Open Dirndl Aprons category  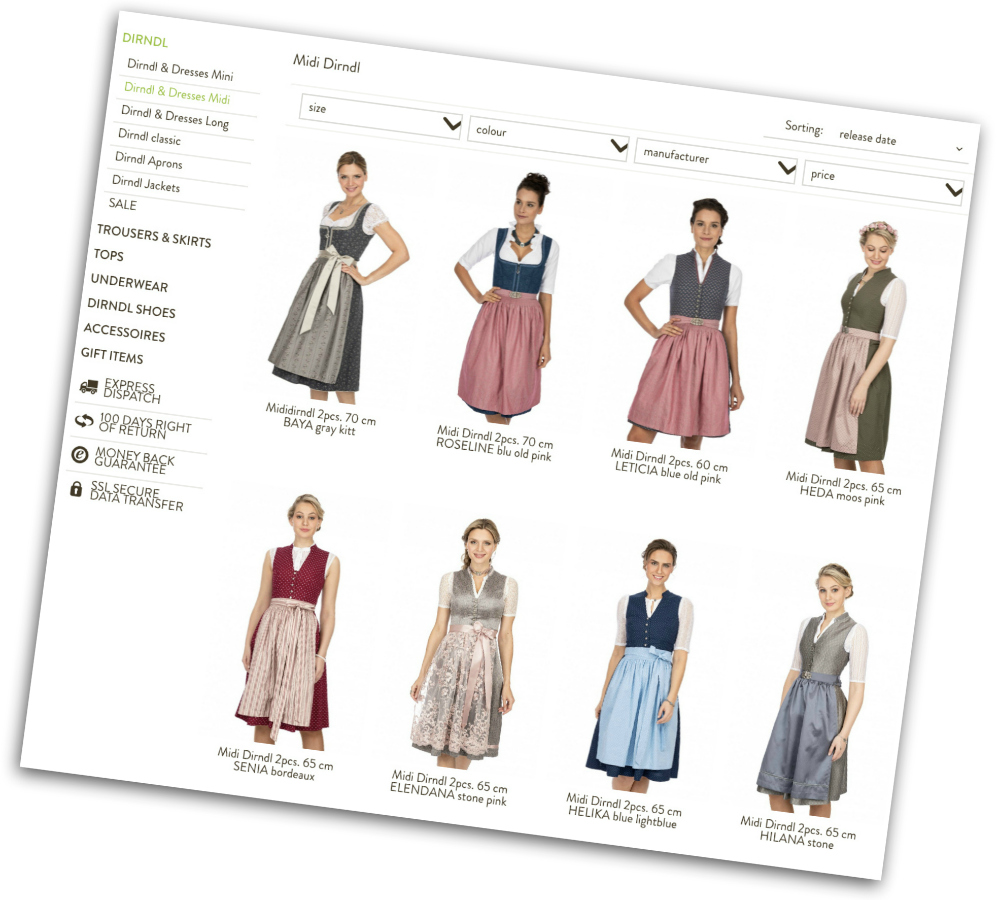coord(149,160)
